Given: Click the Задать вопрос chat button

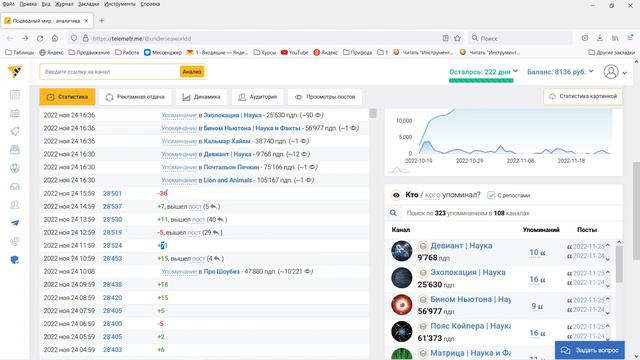Looking at the screenshot, I should coord(590,350).
